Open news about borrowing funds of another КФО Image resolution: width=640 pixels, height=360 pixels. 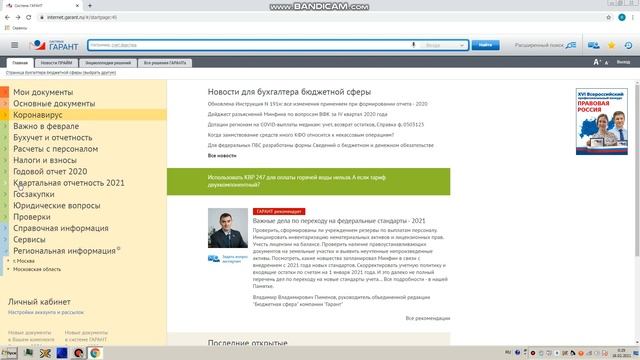(300, 135)
